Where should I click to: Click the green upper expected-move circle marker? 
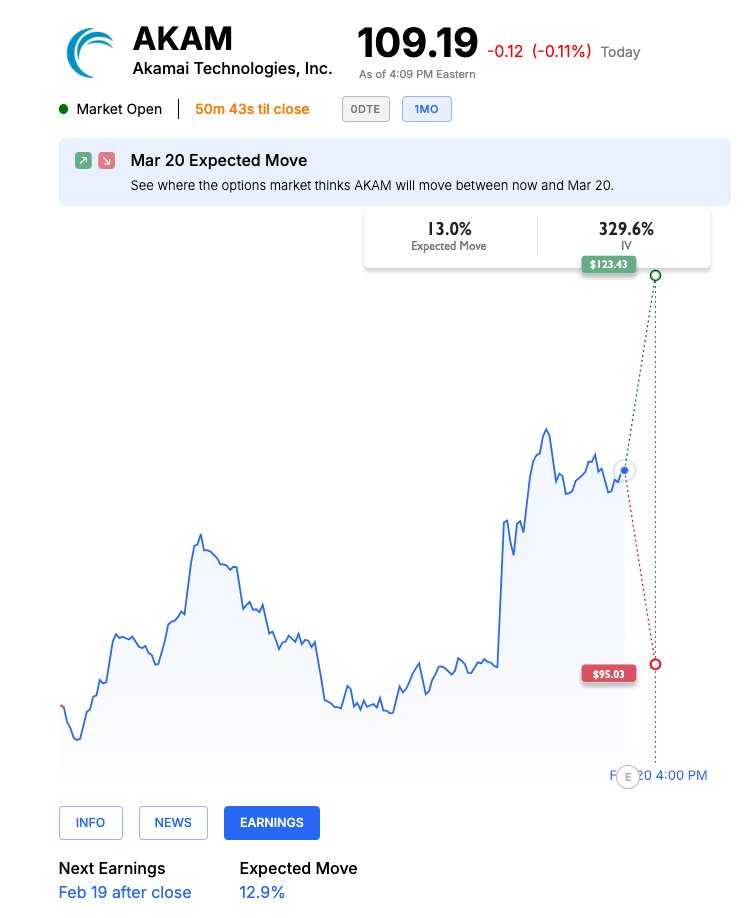coord(656,275)
